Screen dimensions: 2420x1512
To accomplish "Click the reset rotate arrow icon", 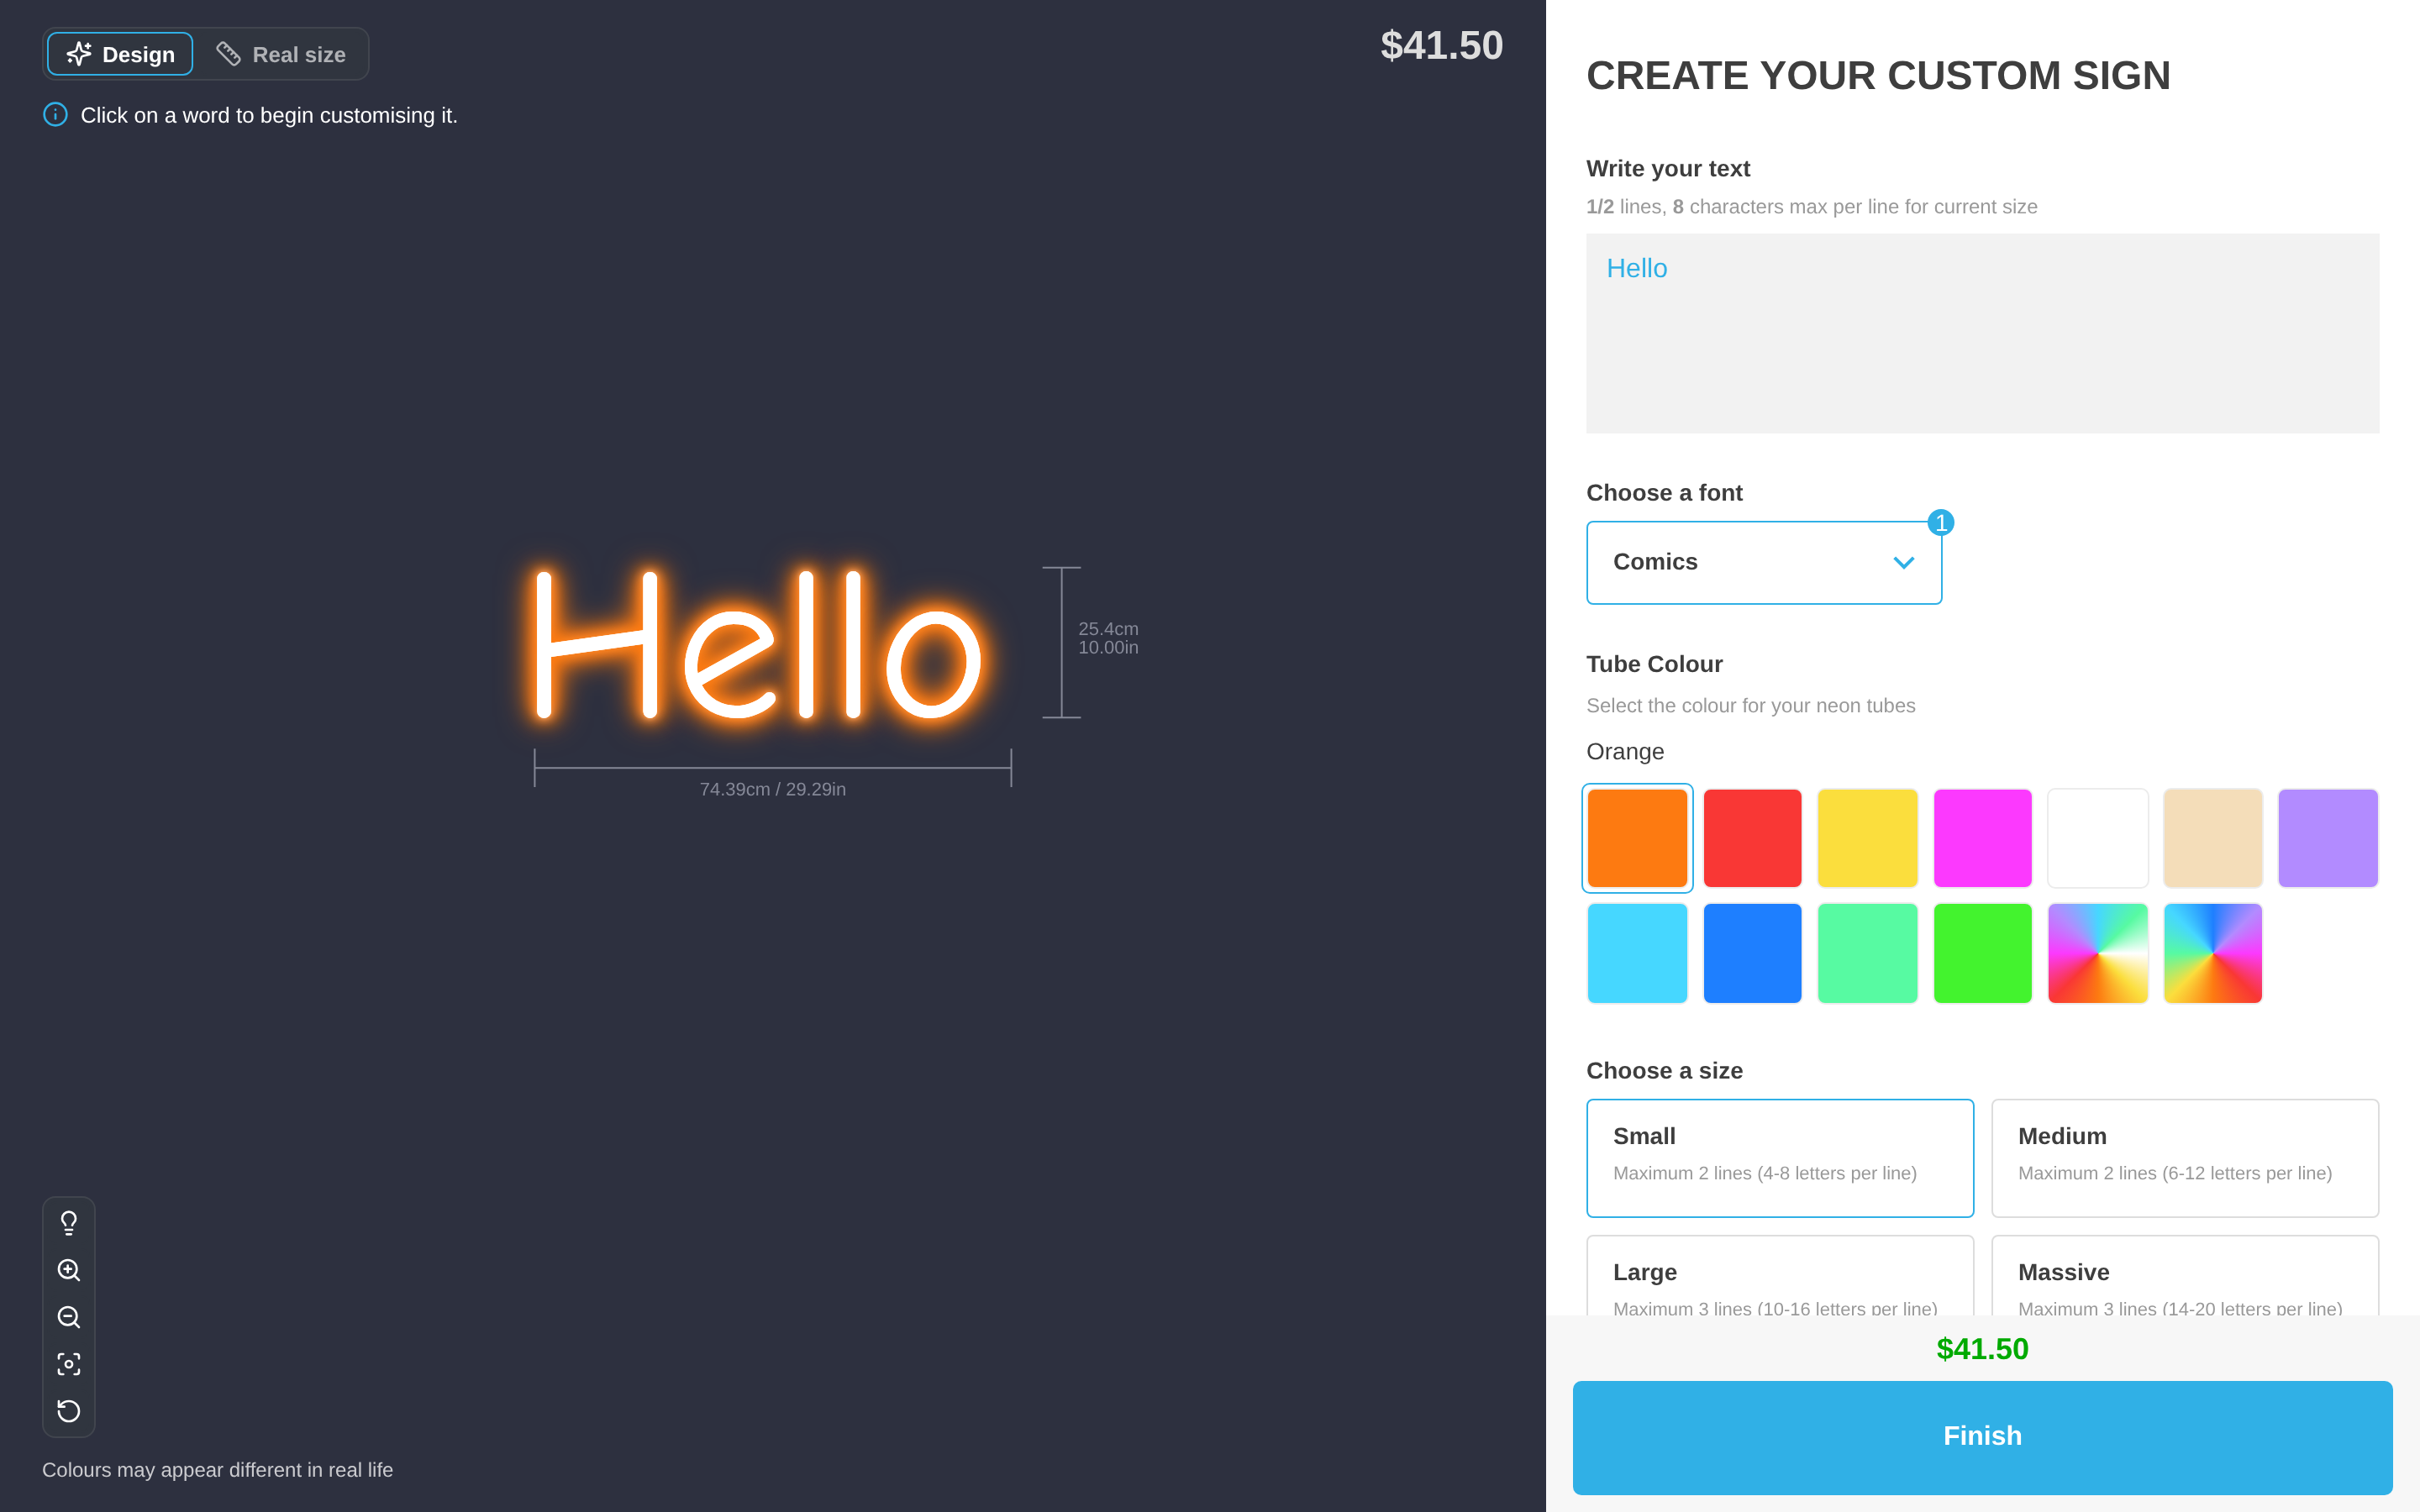I will [68, 1411].
